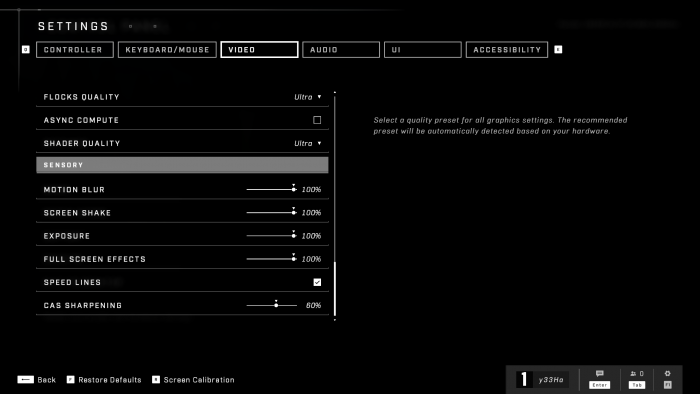
Task: Enable the Async Compute checkbox
Action: (317, 120)
